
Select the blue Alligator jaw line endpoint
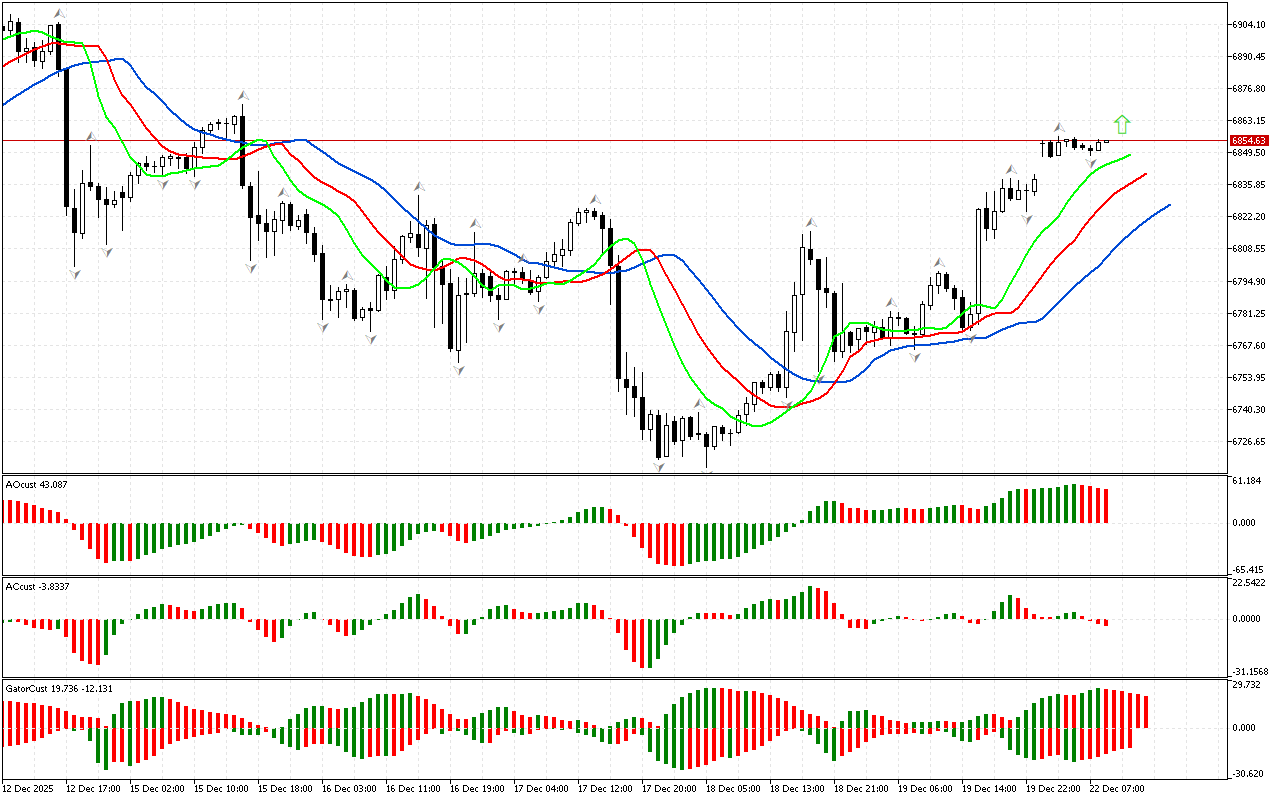[x=1169, y=205]
